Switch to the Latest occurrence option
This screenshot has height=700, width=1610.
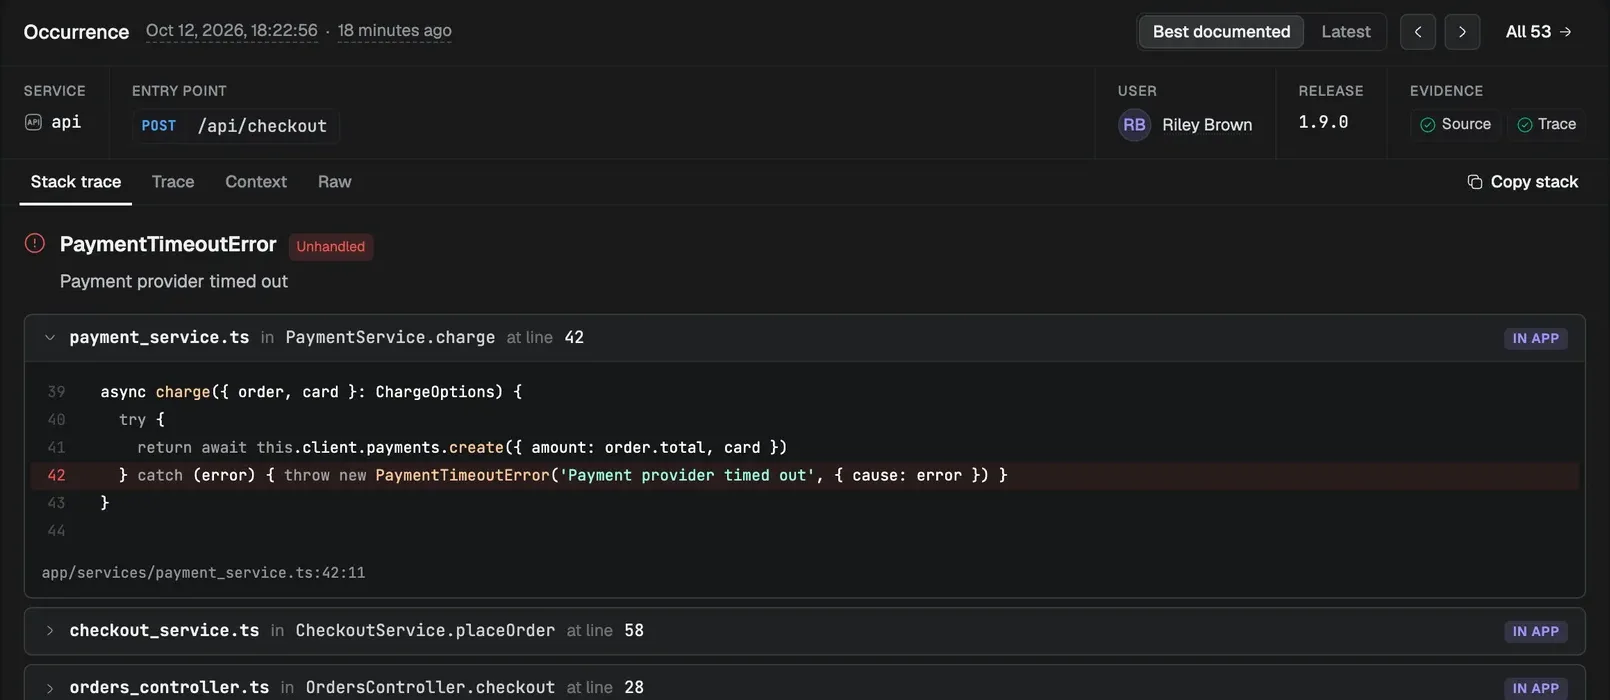(x=1345, y=32)
